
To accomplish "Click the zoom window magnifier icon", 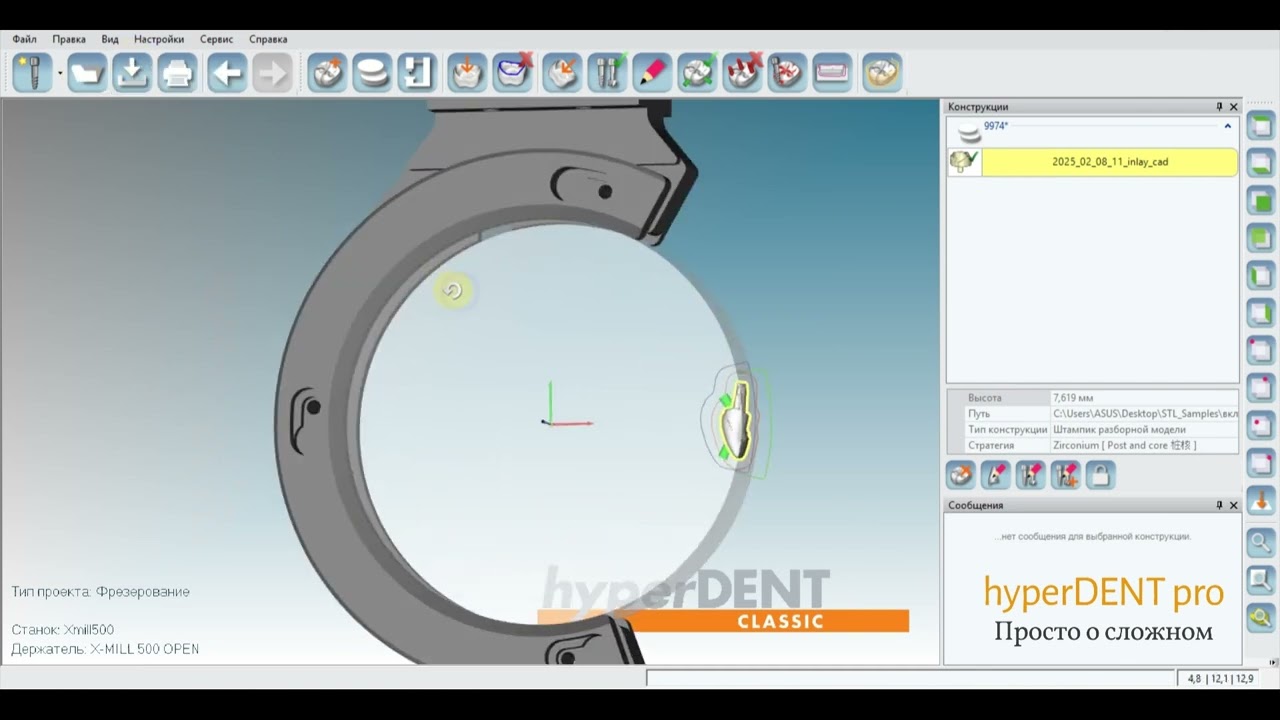I will click(1261, 580).
